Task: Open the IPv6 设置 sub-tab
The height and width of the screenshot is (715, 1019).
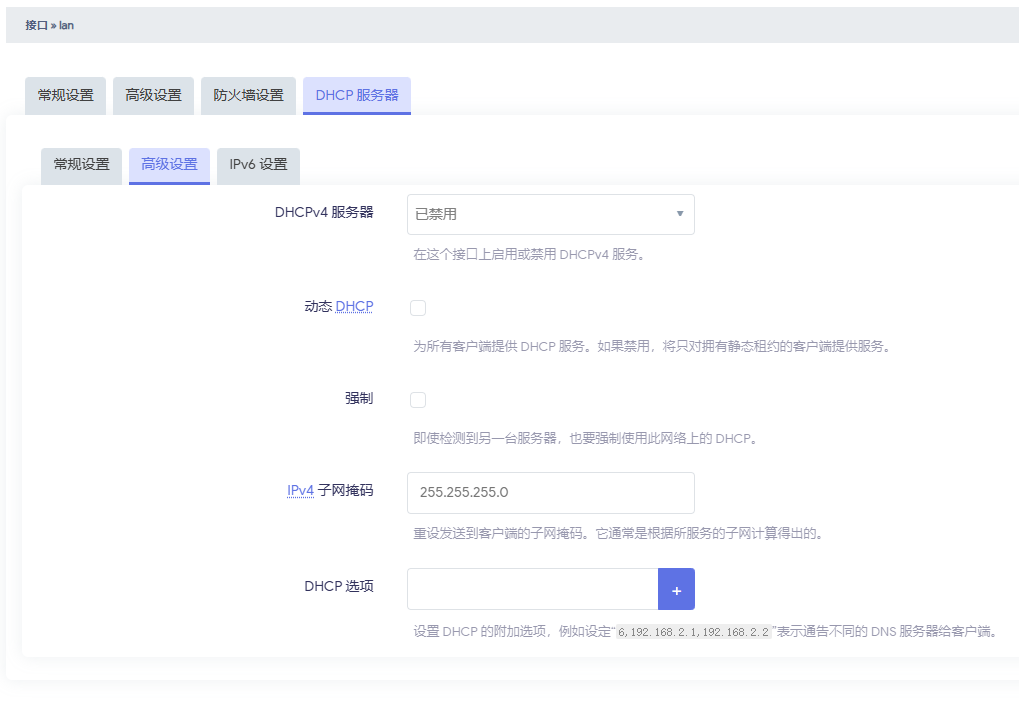Action: click(x=258, y=165)
